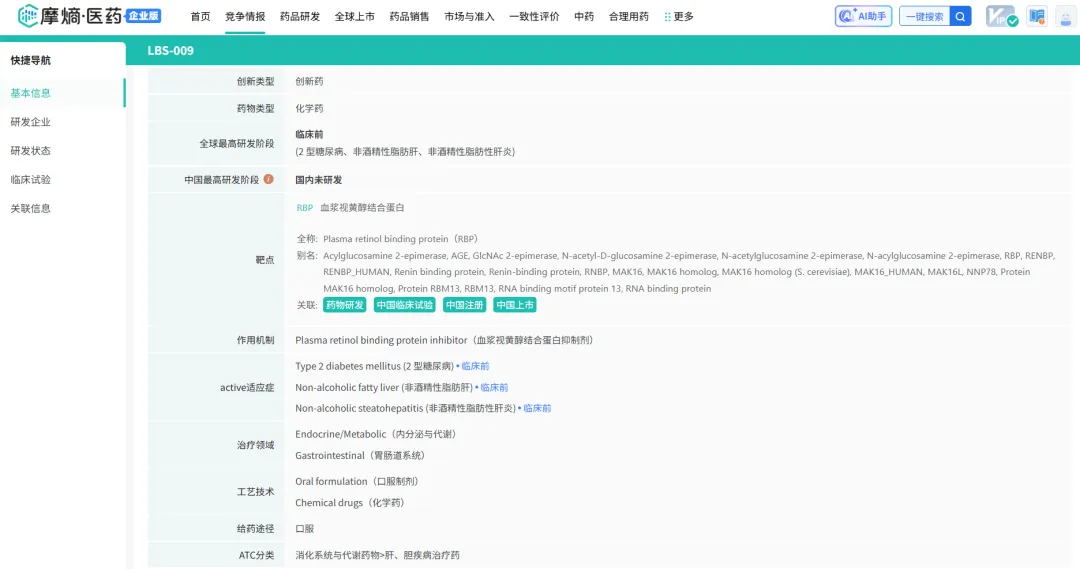Click the 一键搜索 search field
Image resolution: width=1080 pixels, height=569 pixels.
point(923,17)
